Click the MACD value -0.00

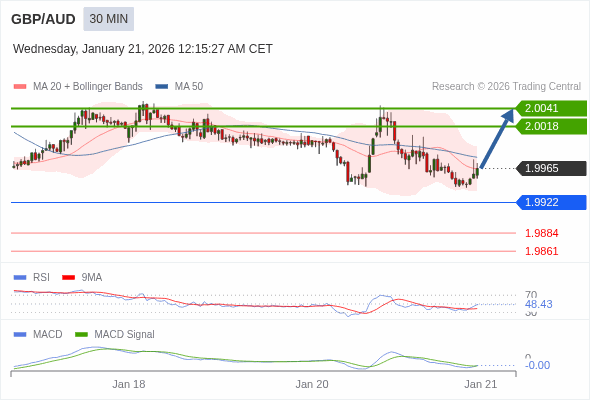tap(537, 365)
